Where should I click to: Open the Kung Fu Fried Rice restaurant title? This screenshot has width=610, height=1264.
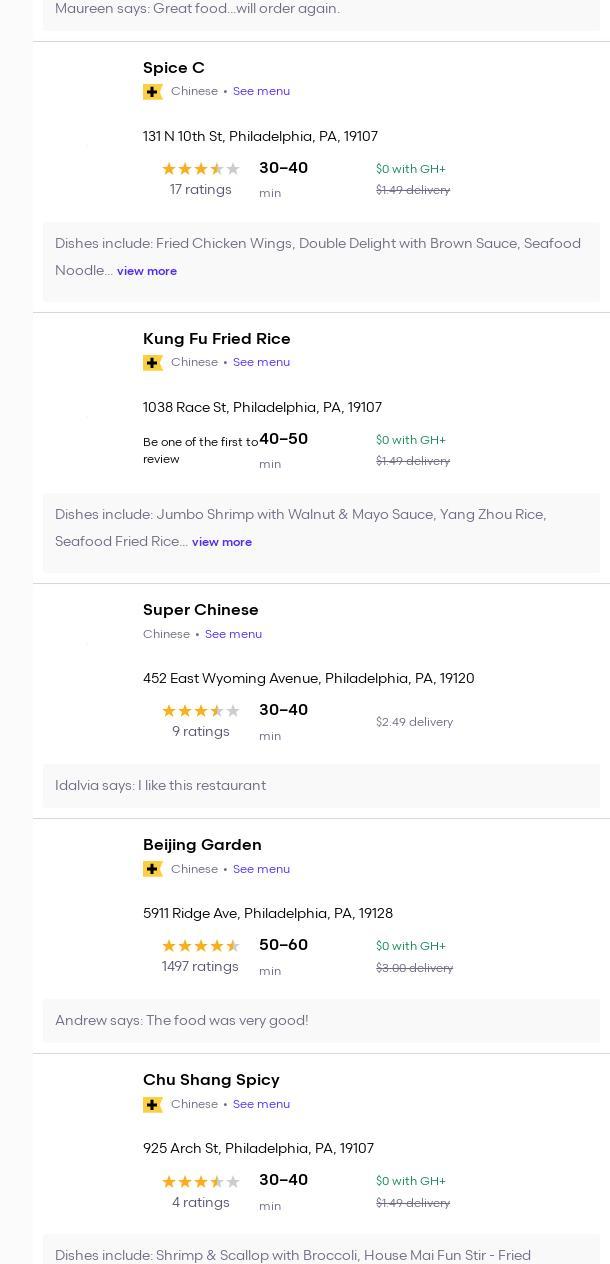(x=217, y=339)
